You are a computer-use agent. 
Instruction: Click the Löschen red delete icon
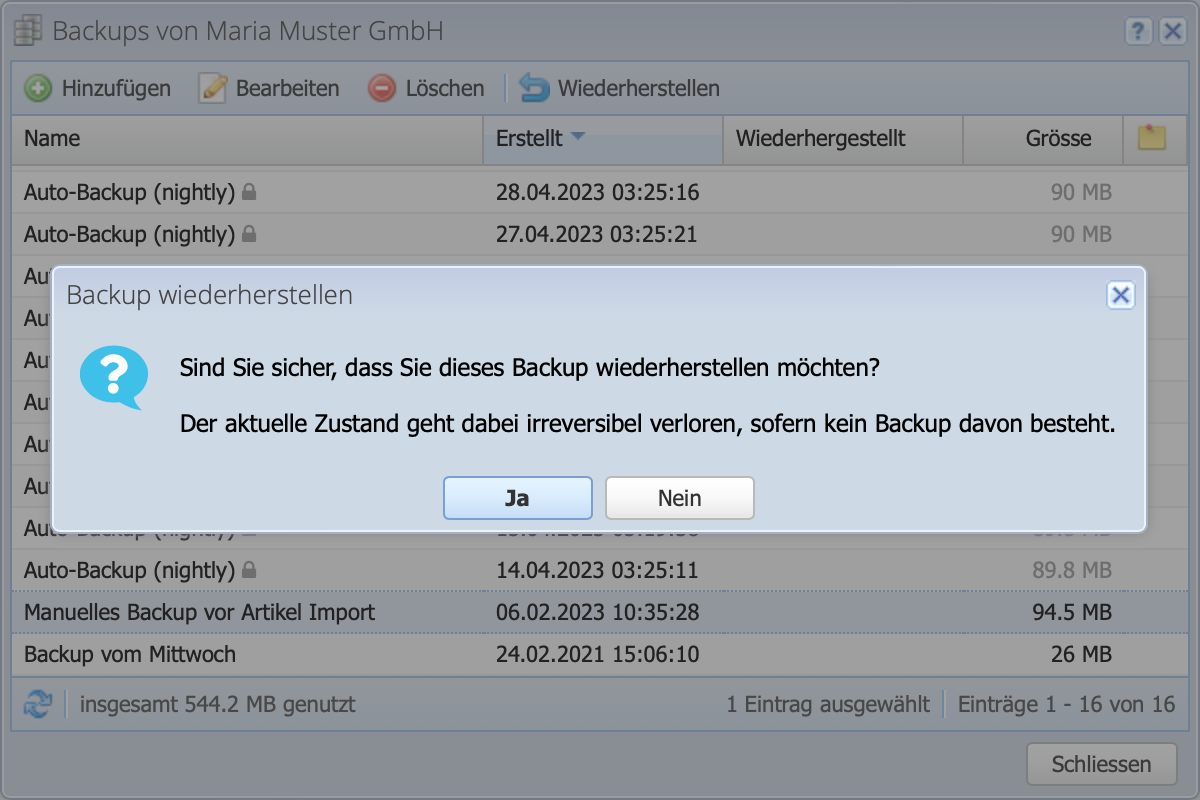381,88
